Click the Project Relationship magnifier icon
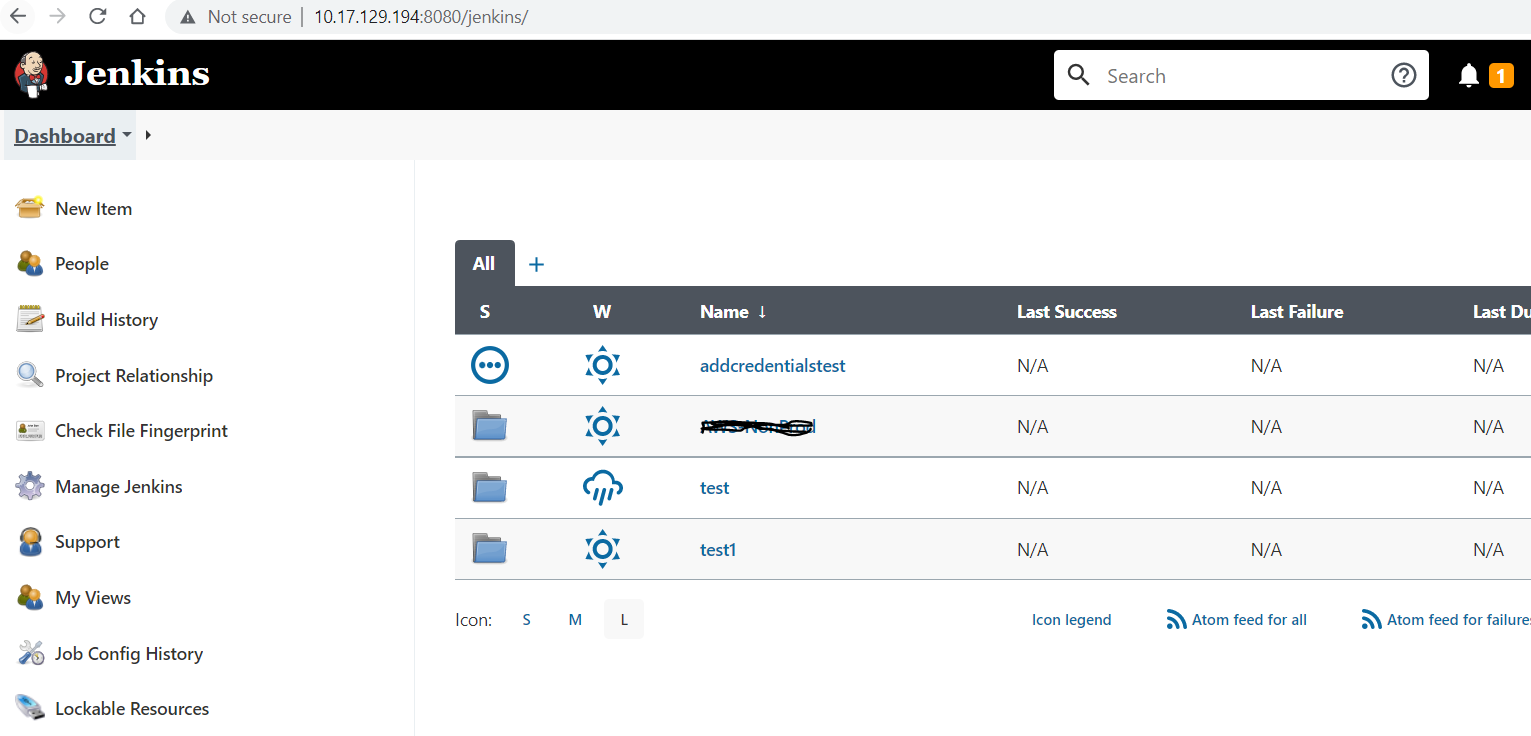The width and height of the screenshot is (1531, 736). (30, 375)
